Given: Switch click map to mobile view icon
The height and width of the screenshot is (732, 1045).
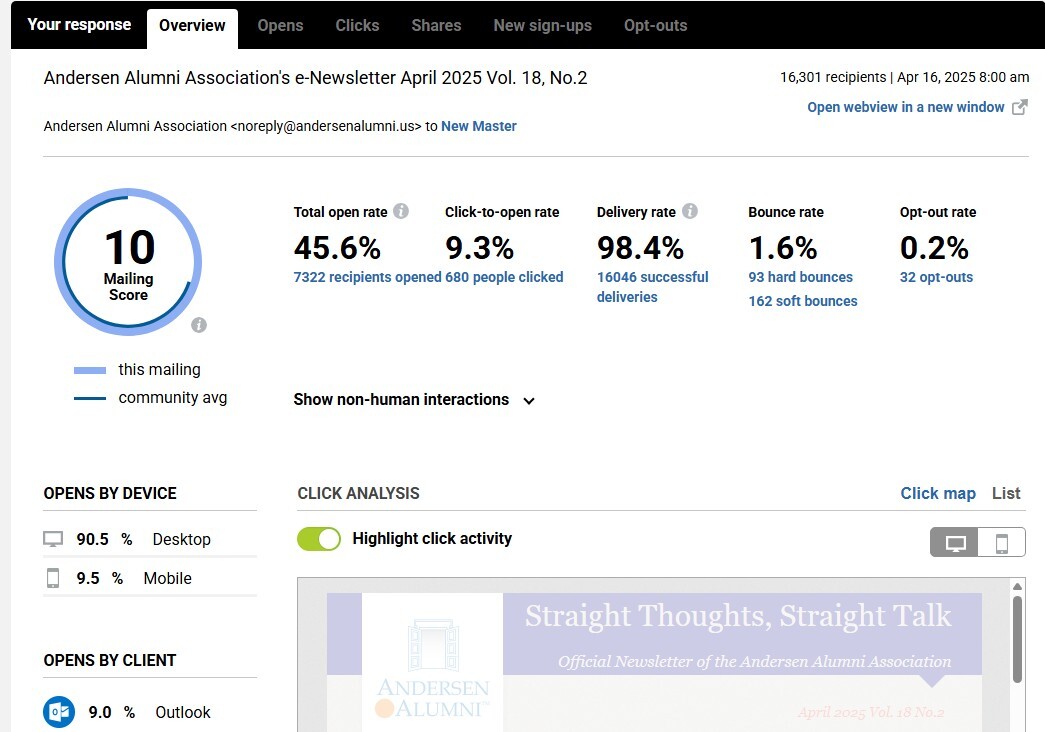Looking at the screenshot, I should tap(1001, 543).
